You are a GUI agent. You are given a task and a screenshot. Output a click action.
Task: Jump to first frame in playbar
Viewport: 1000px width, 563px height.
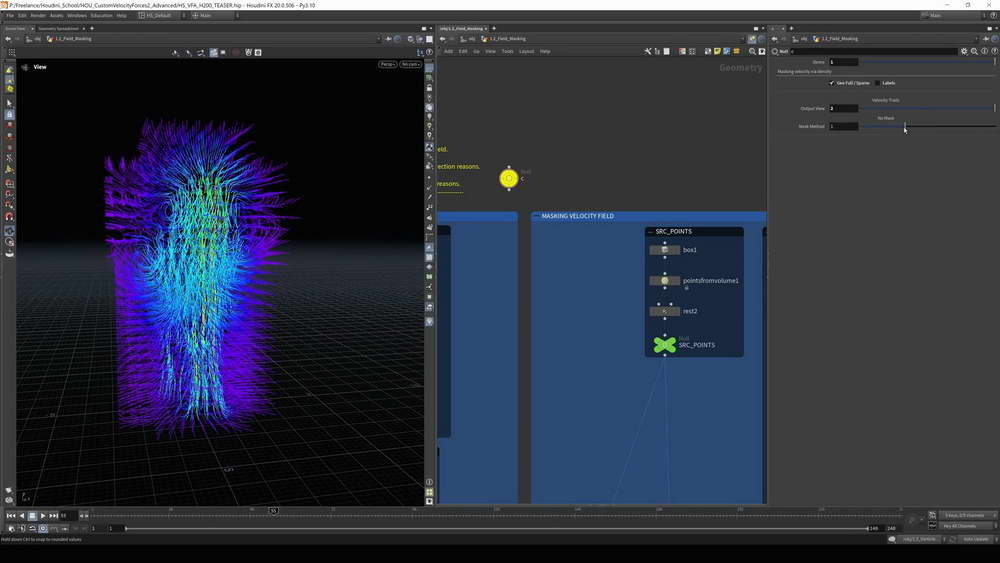(x=11, y=516)
